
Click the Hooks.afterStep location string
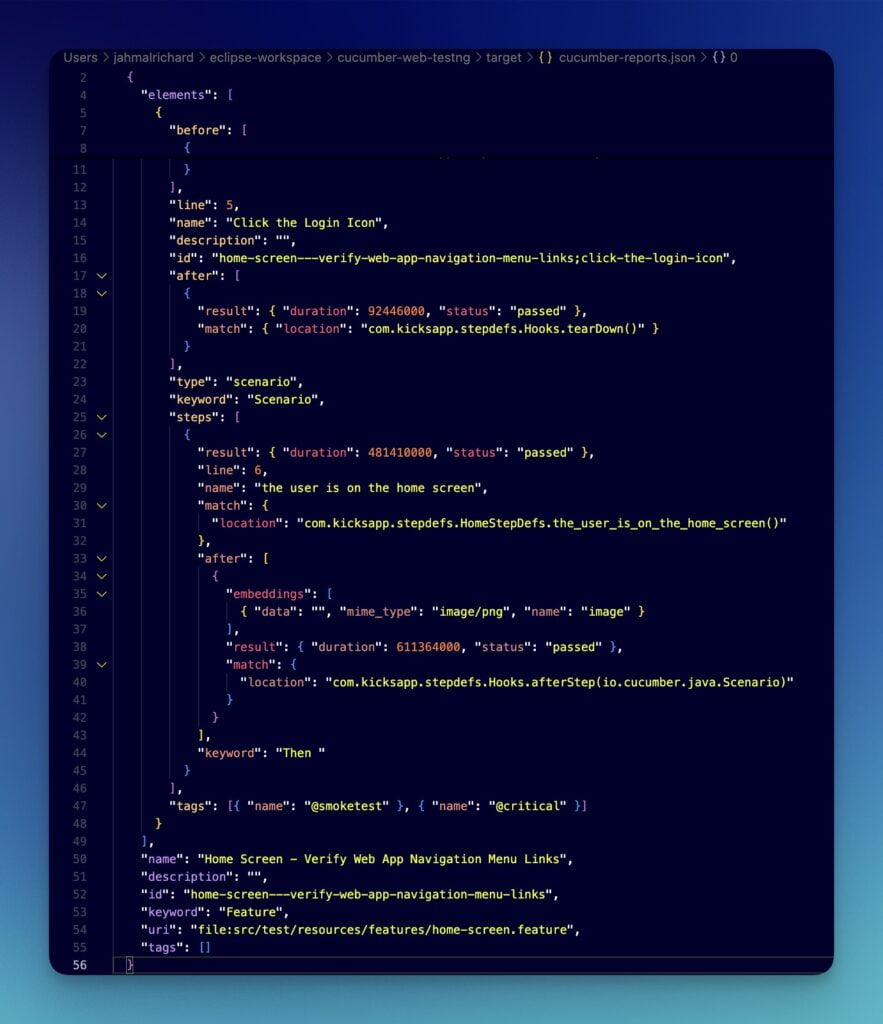[560, 682]
